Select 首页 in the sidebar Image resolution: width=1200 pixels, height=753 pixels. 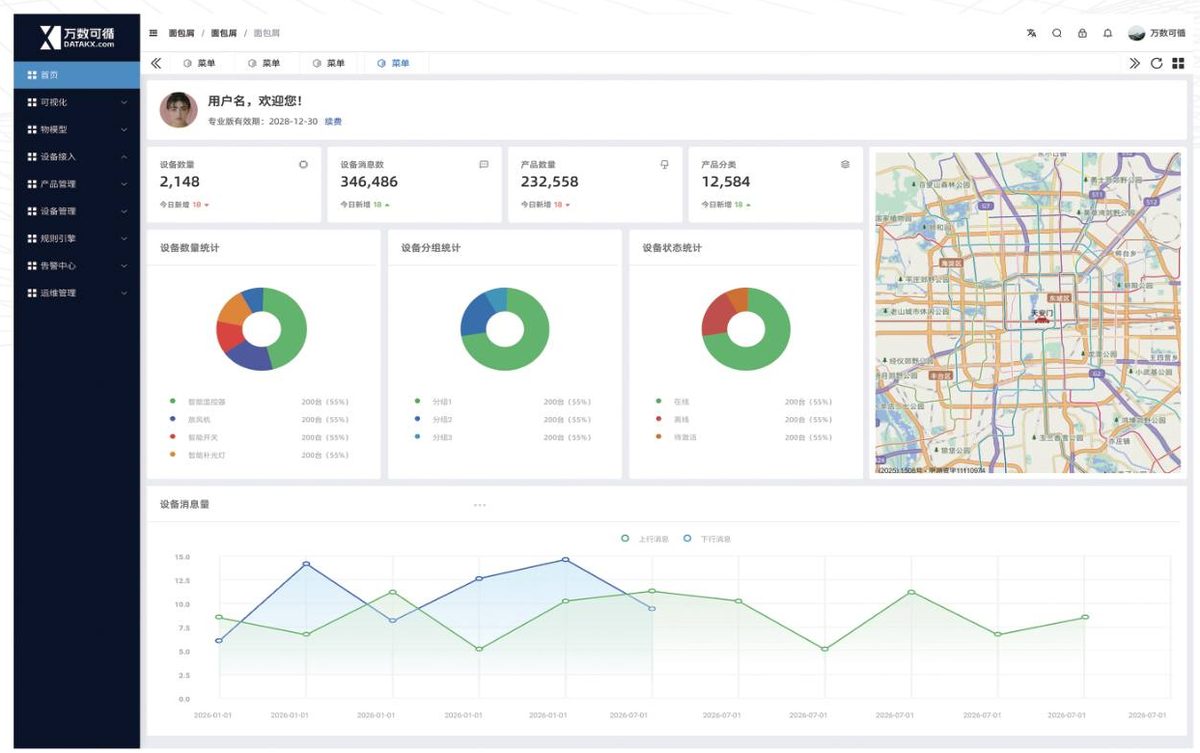[77, 75]
